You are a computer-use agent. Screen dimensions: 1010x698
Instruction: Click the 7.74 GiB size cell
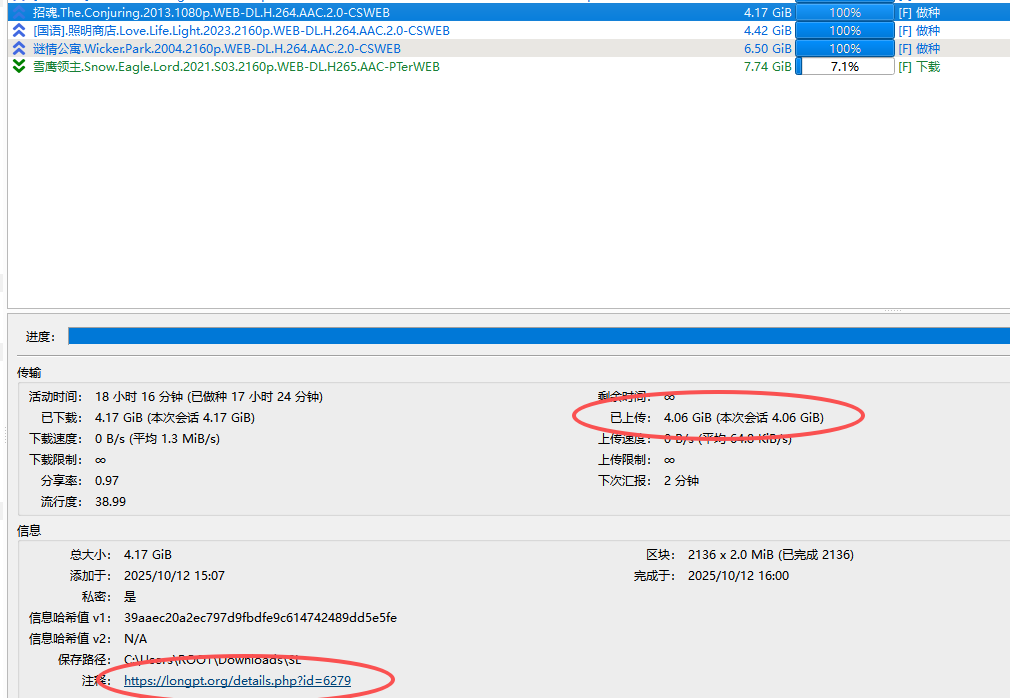click(x=767, y=67)
